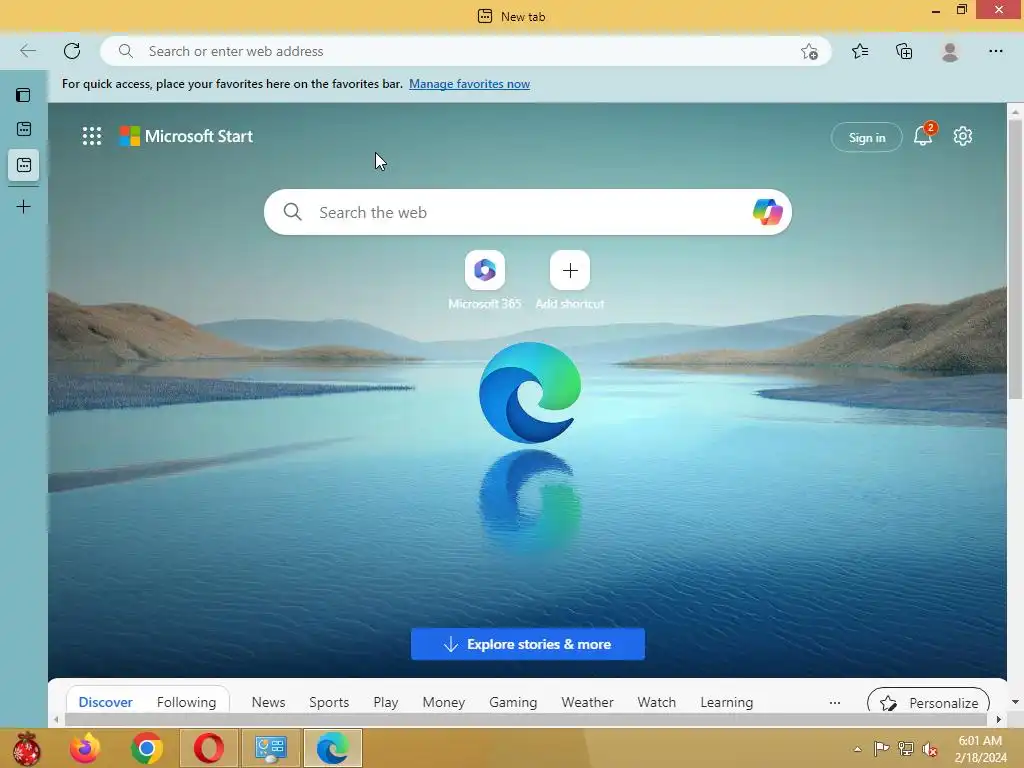Click Manage favorites now link
This screenshot has height=768, width=1024.
470,84
